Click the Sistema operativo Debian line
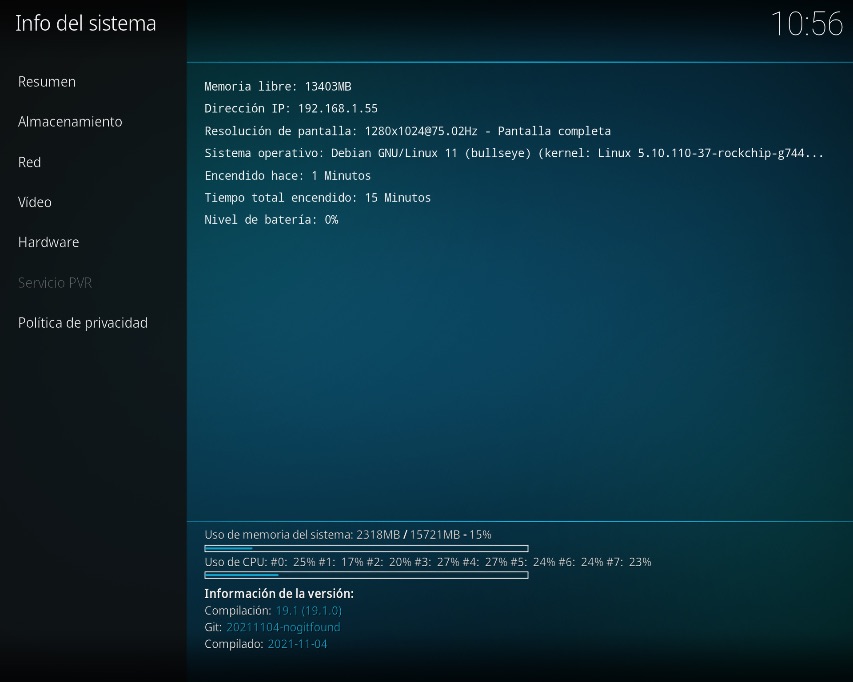 (x=514, y=153)
